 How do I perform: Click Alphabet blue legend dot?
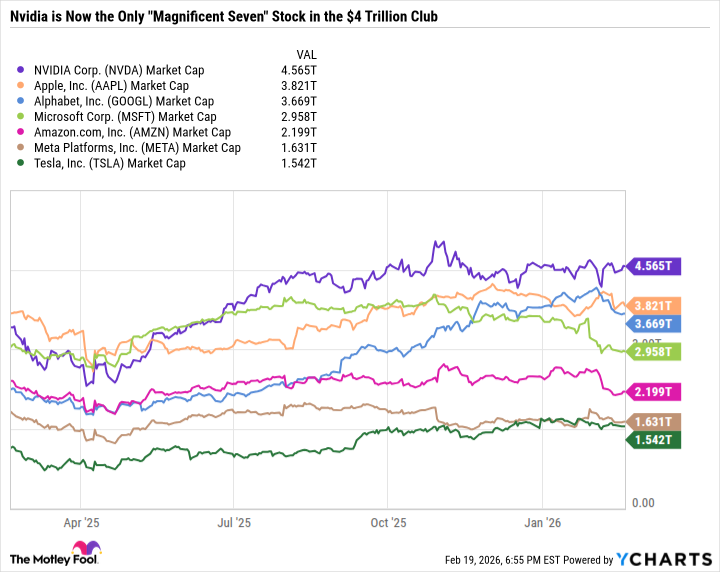(x=21, y=101)
